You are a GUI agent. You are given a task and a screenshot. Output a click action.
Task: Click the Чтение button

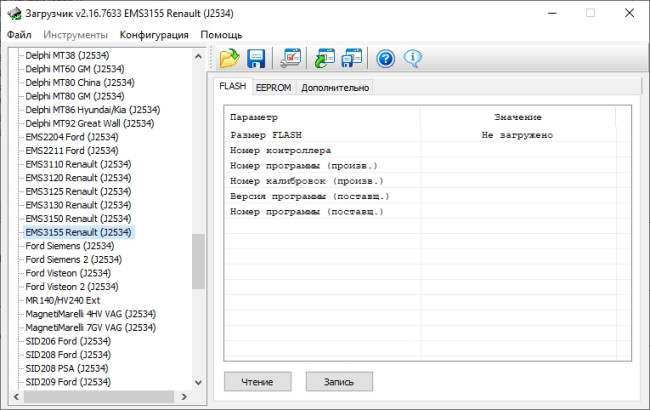[257, 381]
